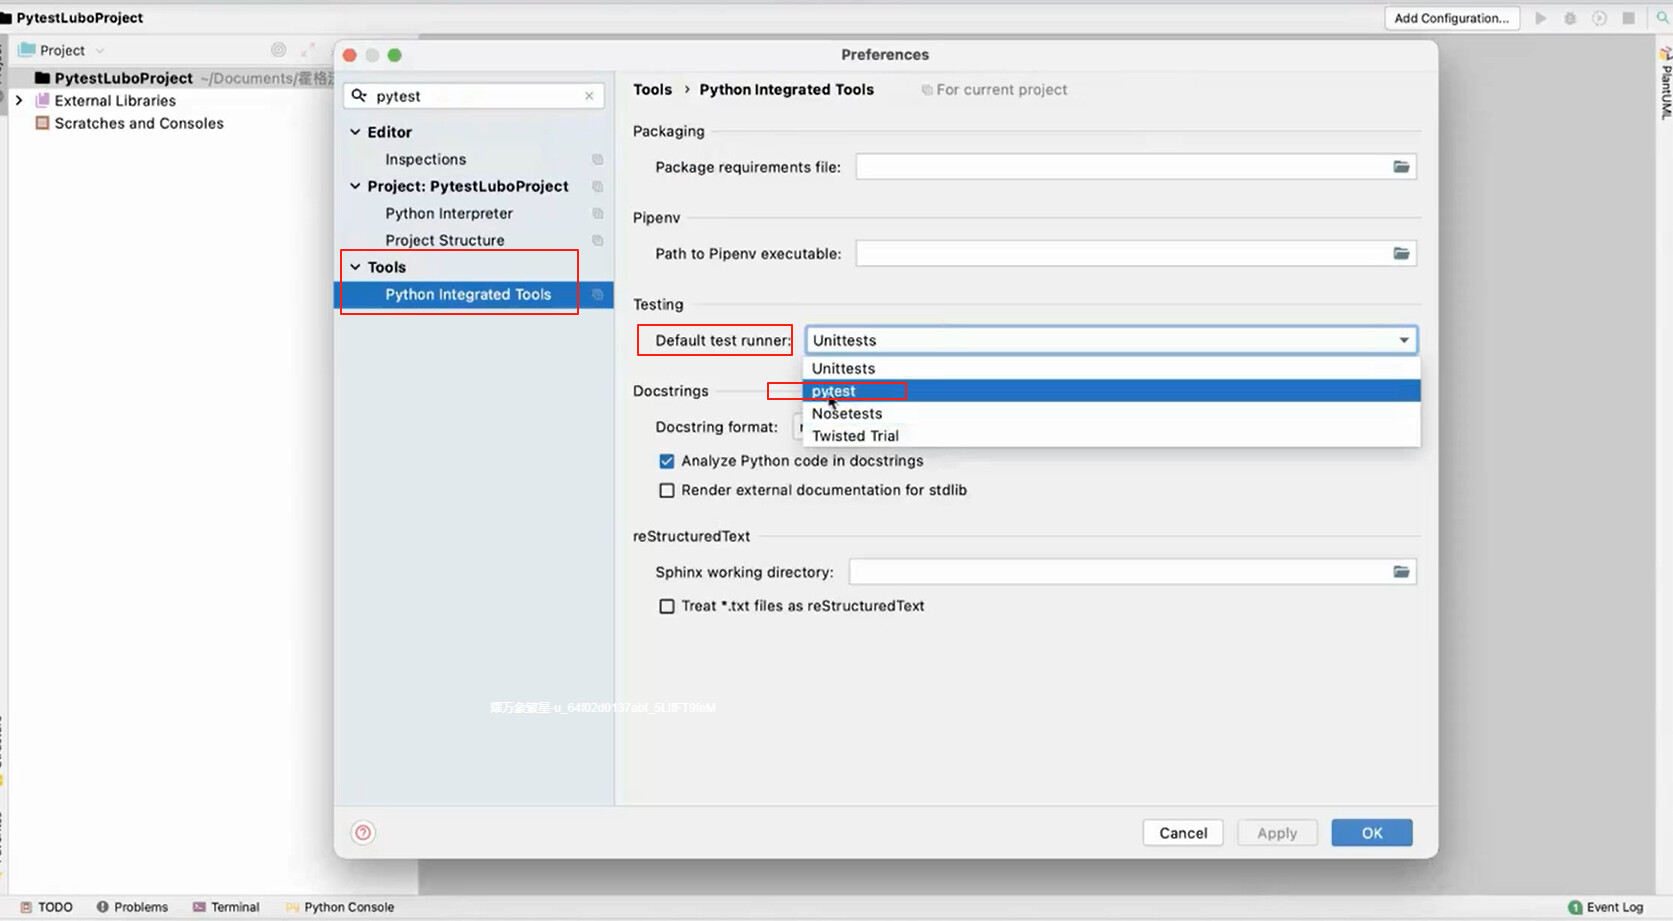Open Event Log in status bar

1605,907
